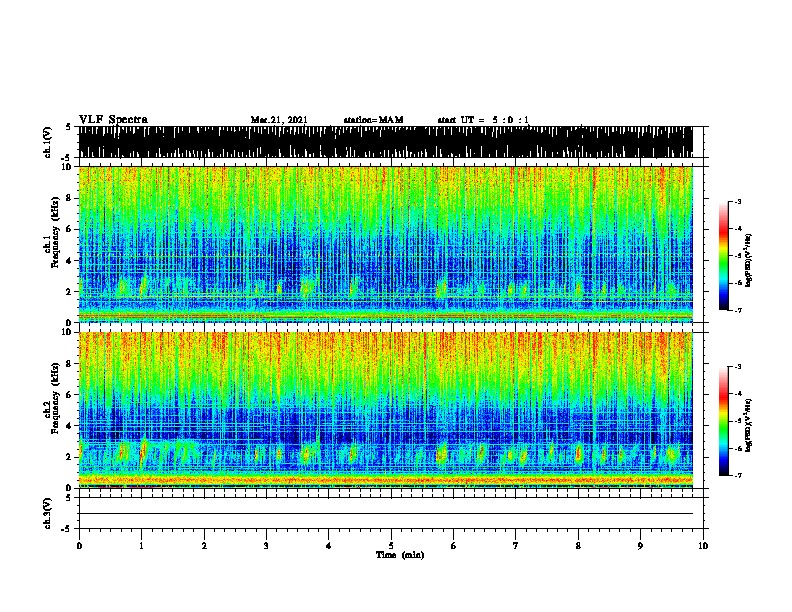Click the 'Time (min)' axis label
The width and height of the screenshot is (792, 612).
400,555
